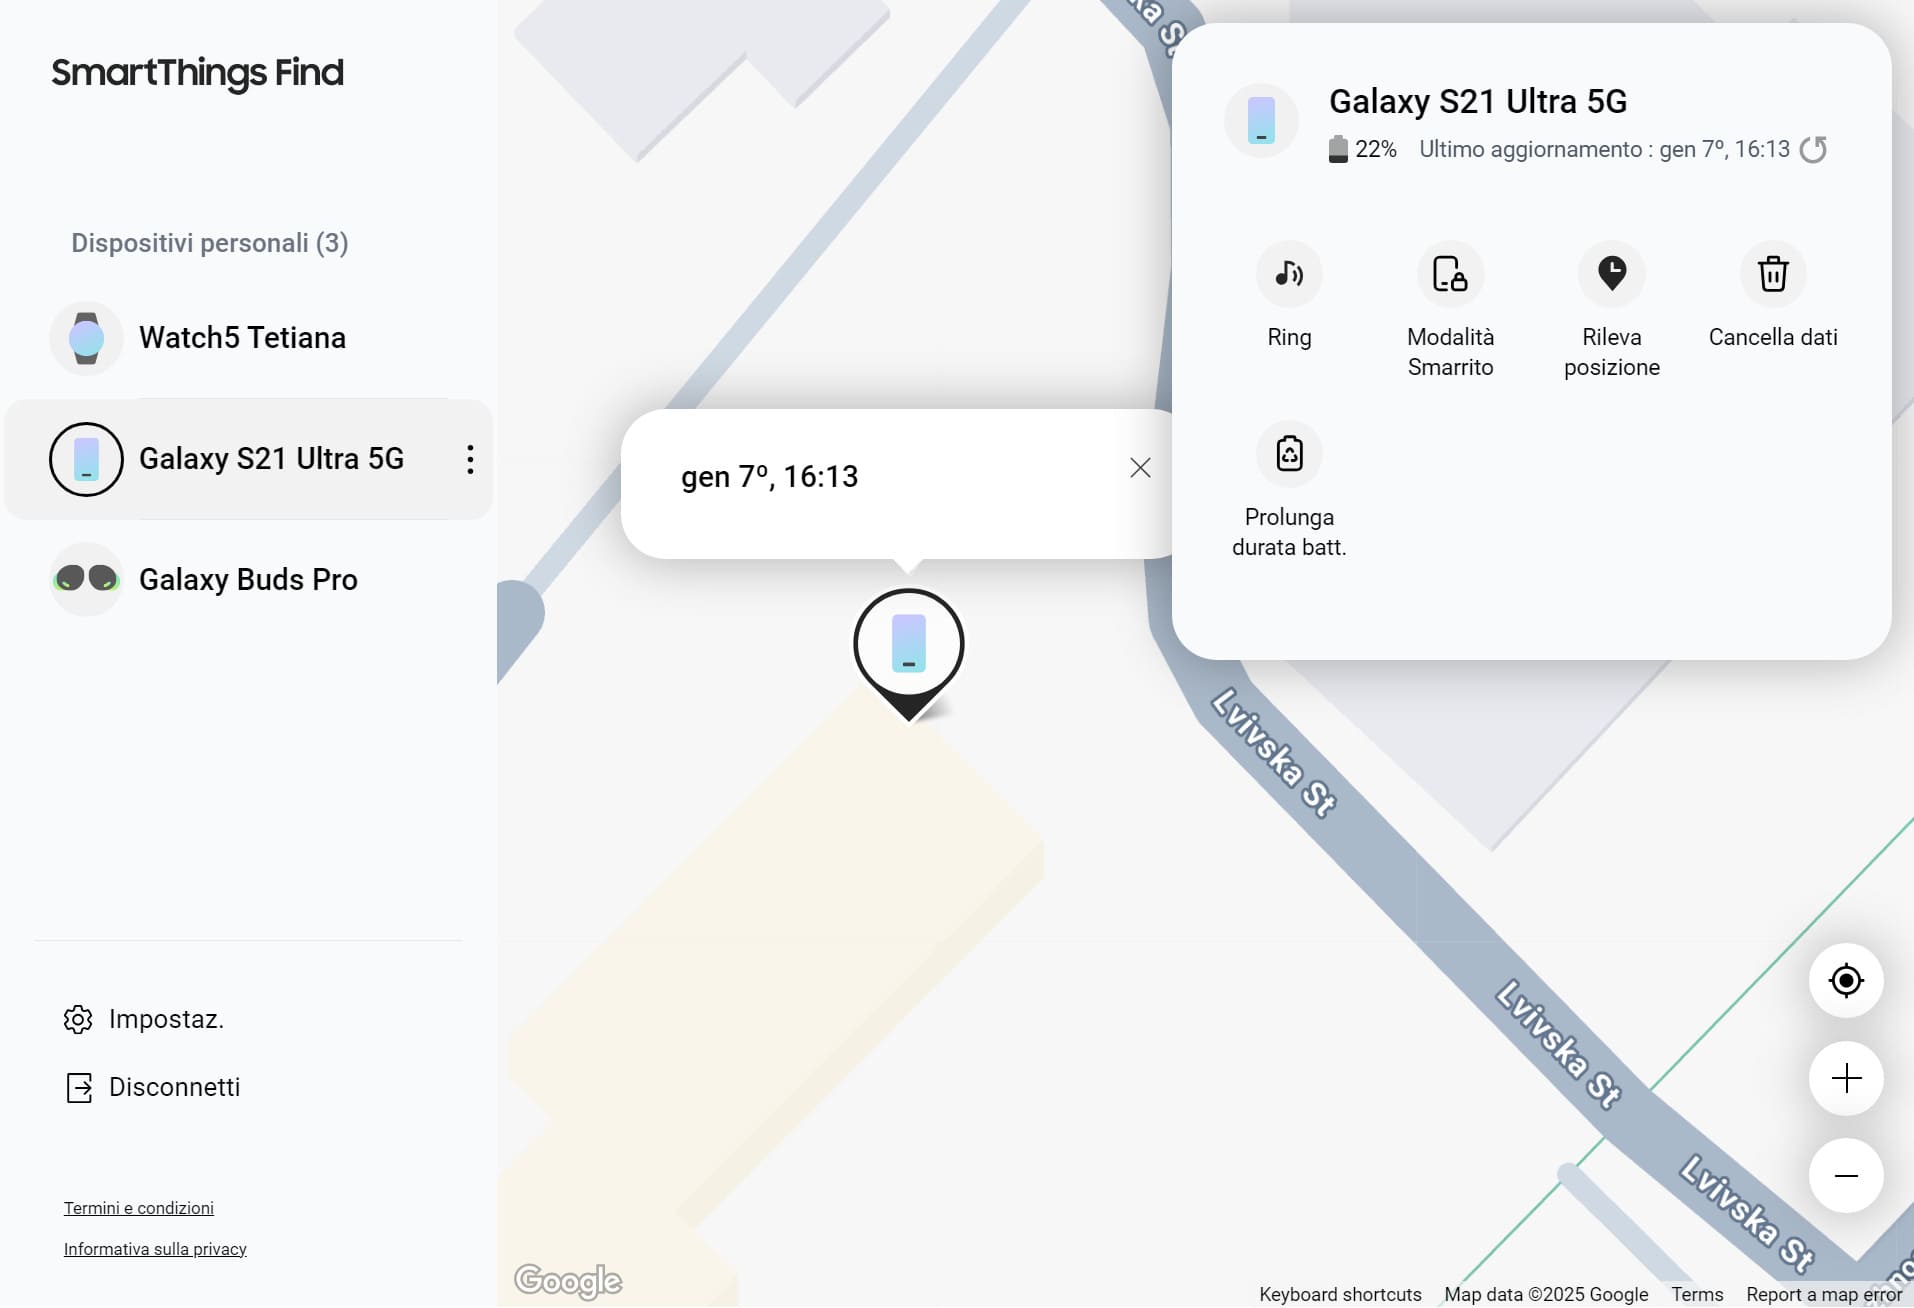Click the 22% battery indicator
Screen dimensions: 1914x1308
coord(1362,150)
